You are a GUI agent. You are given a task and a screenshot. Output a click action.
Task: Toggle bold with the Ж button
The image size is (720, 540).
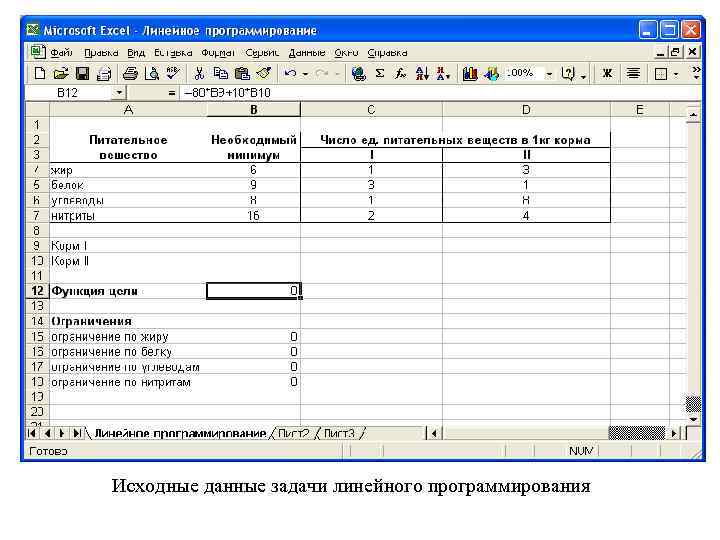[x=607, y=73]
